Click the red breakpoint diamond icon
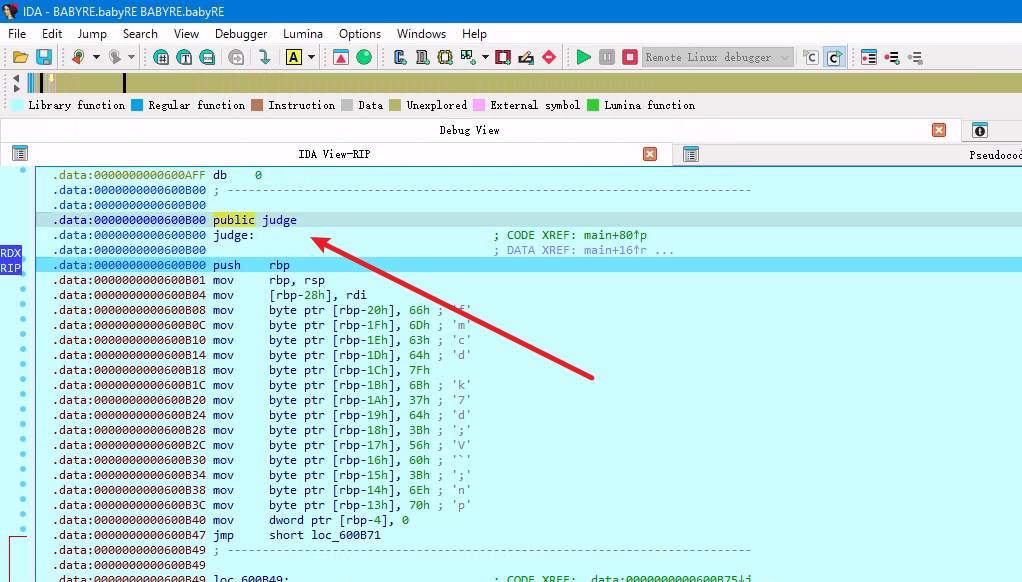Viewport: 1022px width, 582px height. click(x=548, y=57)
